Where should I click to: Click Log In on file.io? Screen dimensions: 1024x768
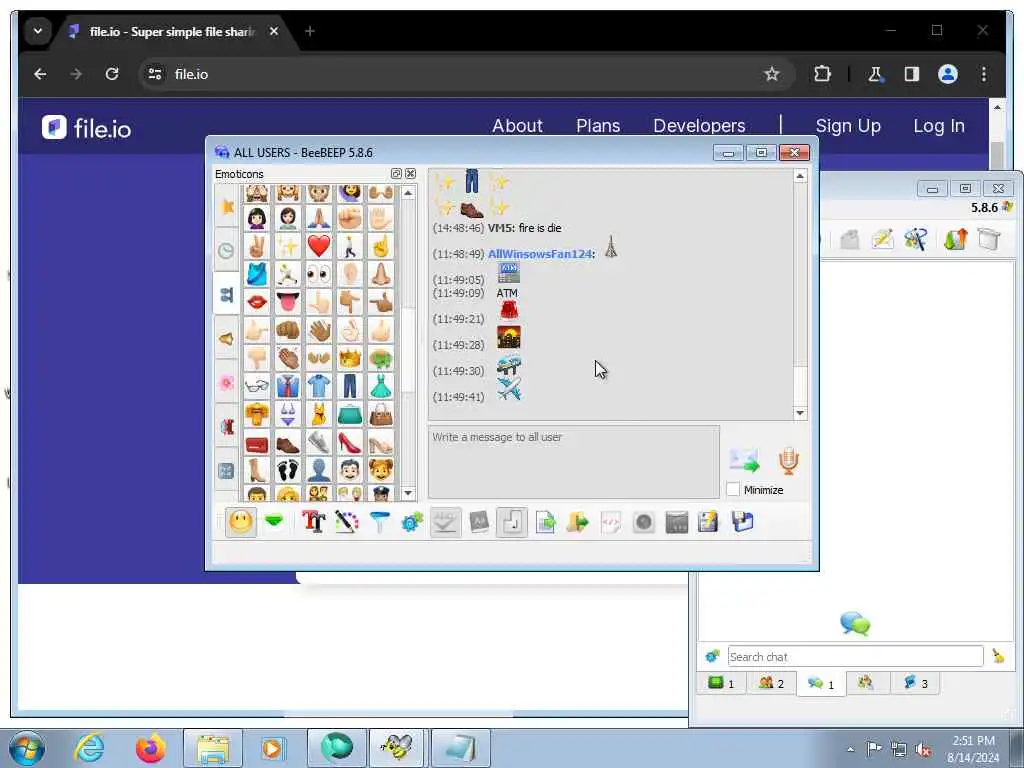pyautogui.click(x=939, y=125)
